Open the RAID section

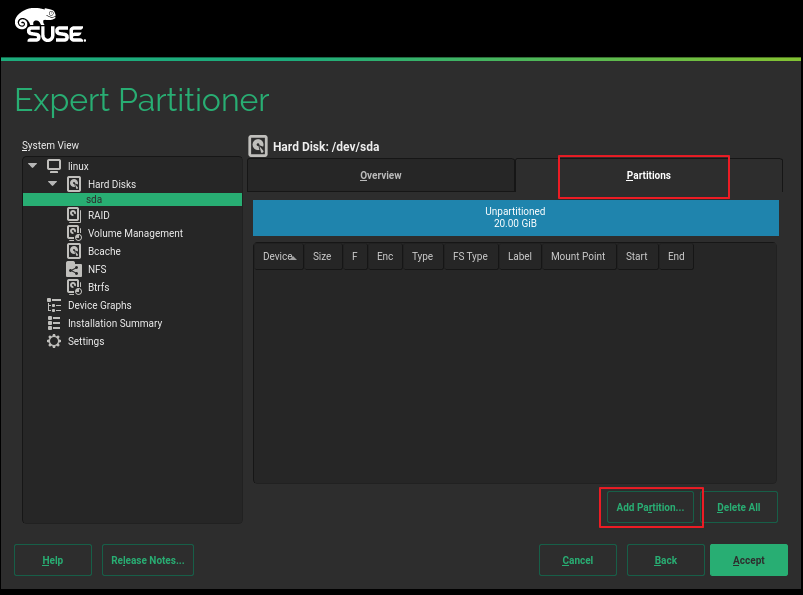pos(98,215)
